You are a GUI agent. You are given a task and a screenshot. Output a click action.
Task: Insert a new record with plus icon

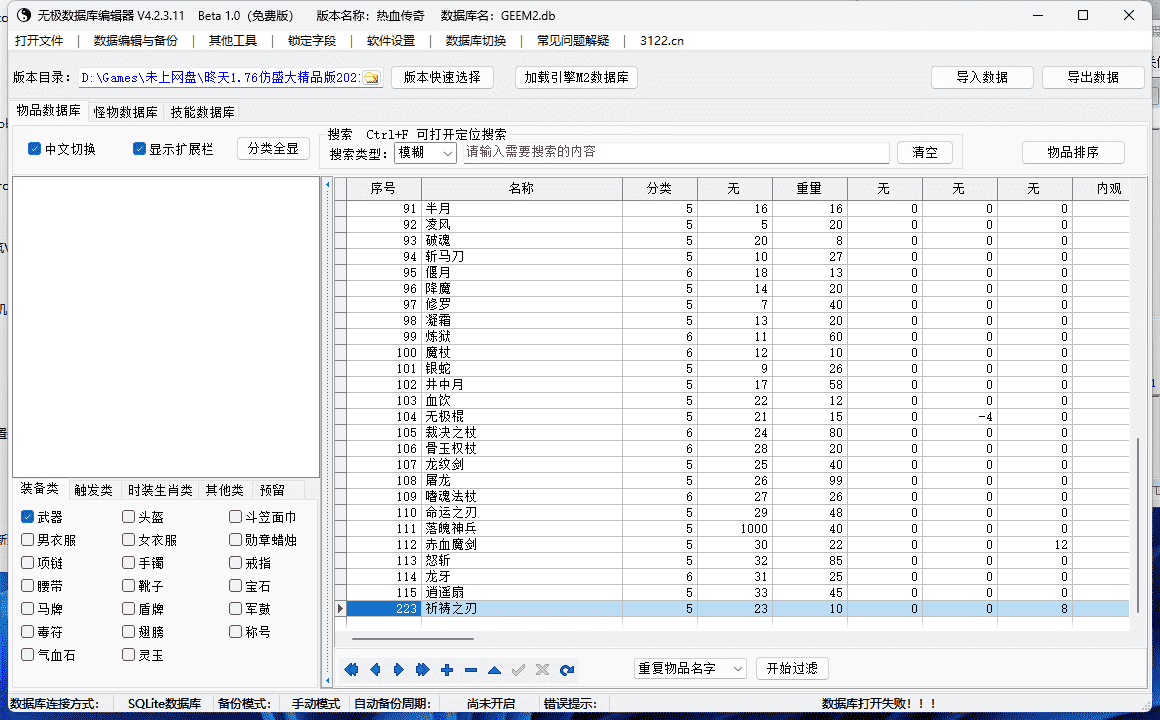click(447, 670)
